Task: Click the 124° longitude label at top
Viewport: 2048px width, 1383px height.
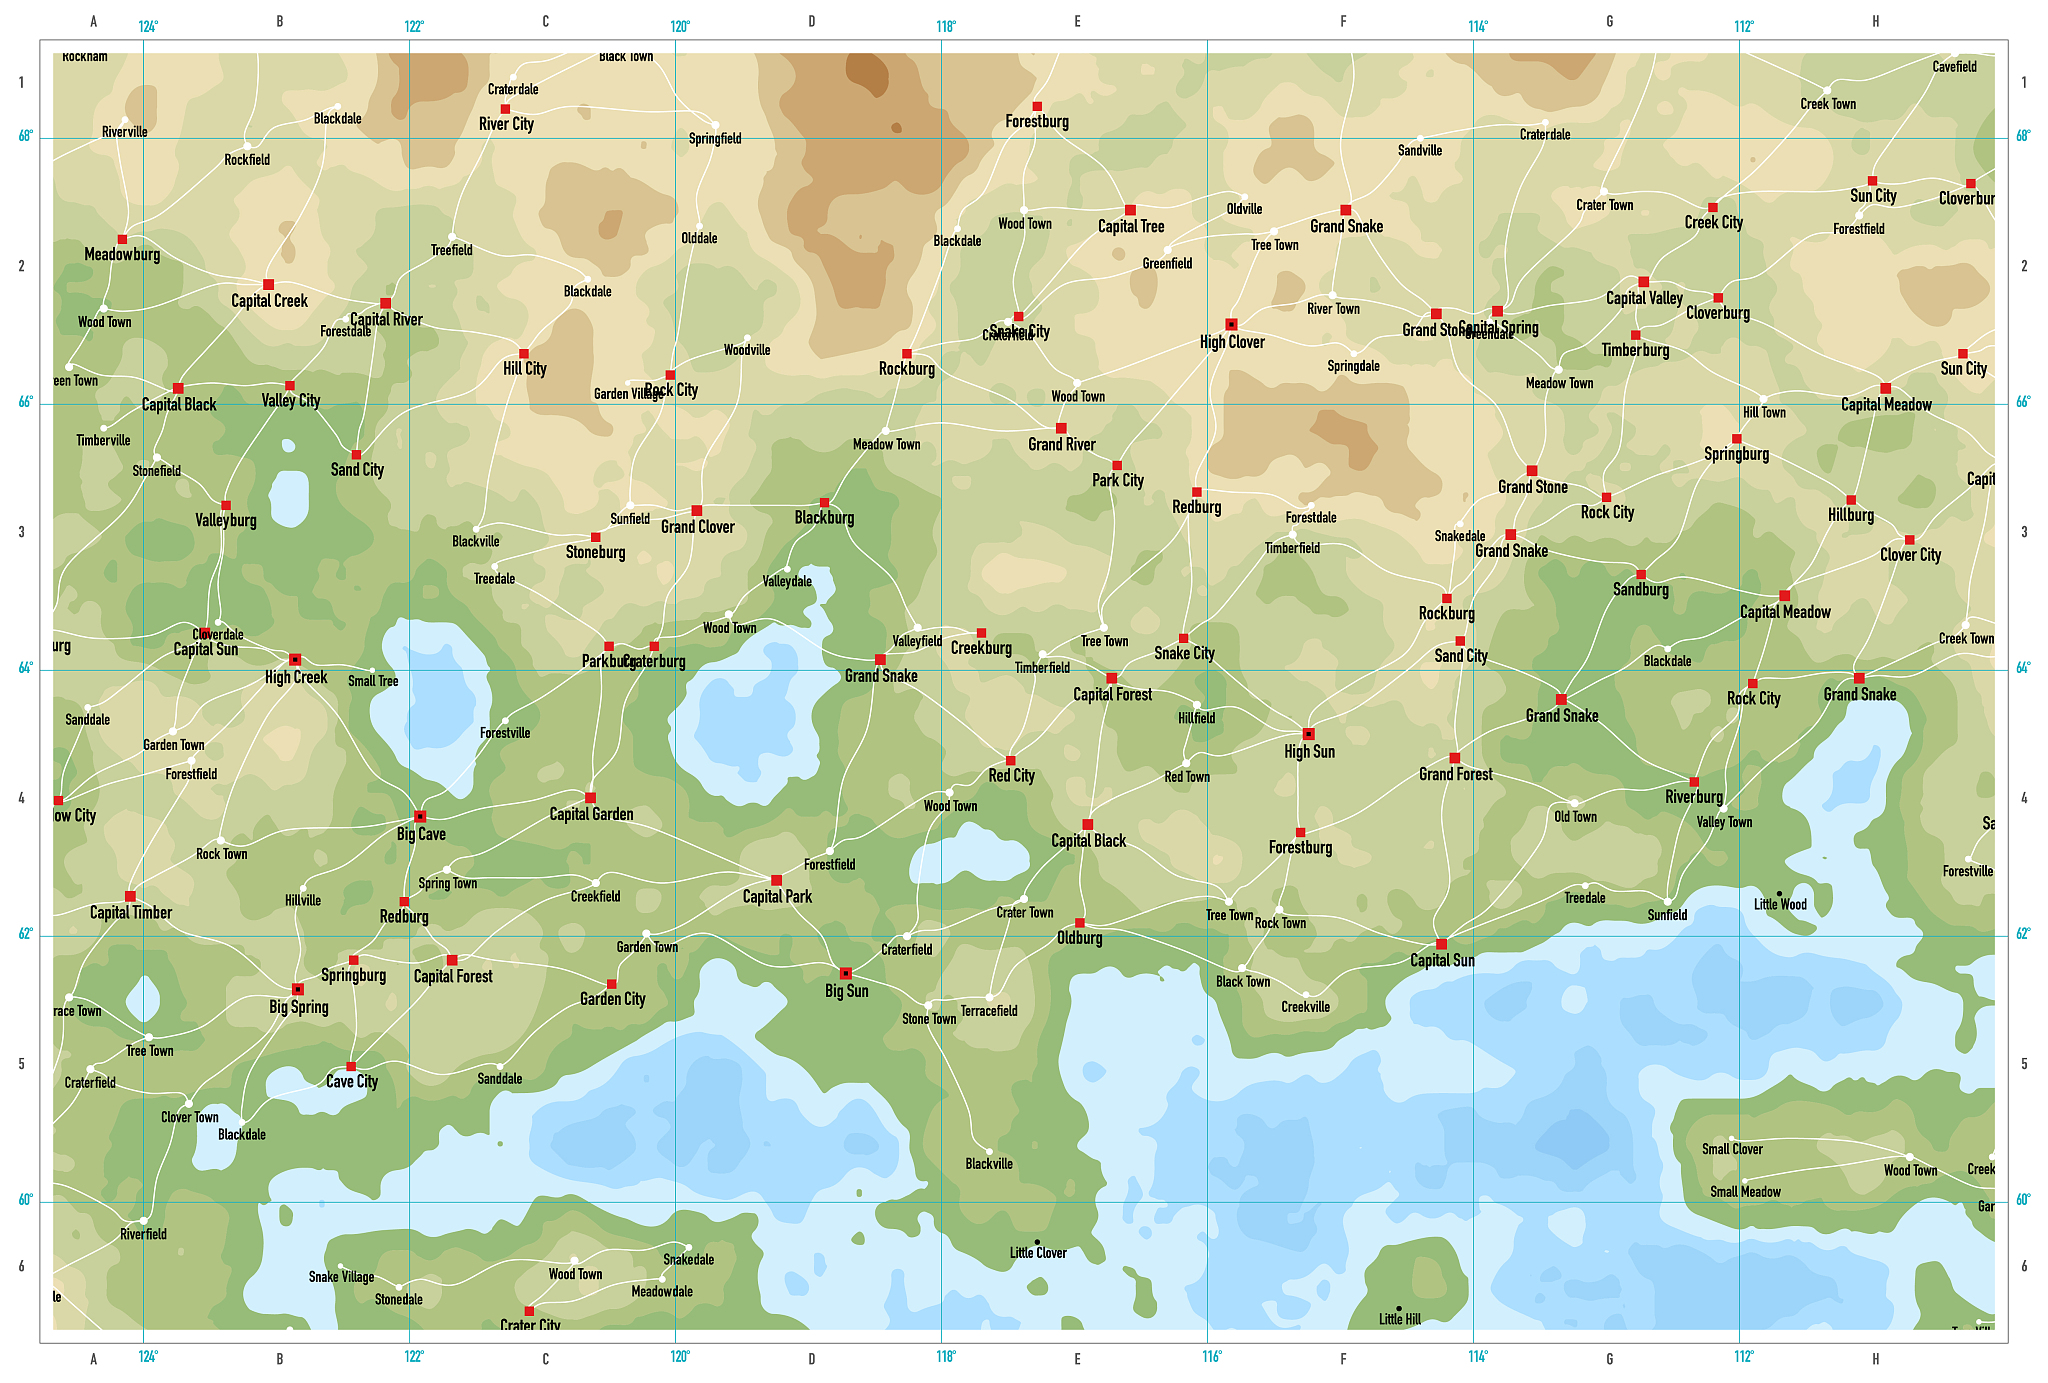Action: point(148,27)
